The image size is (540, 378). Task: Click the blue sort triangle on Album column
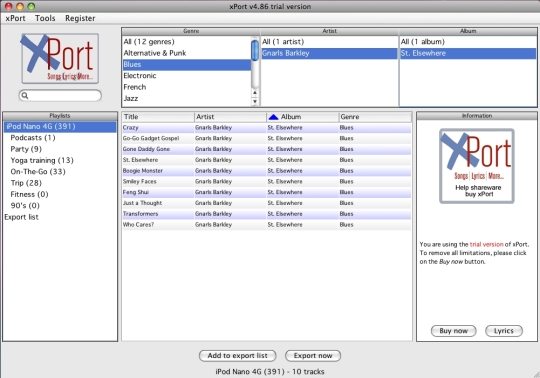tap(273, 117)
